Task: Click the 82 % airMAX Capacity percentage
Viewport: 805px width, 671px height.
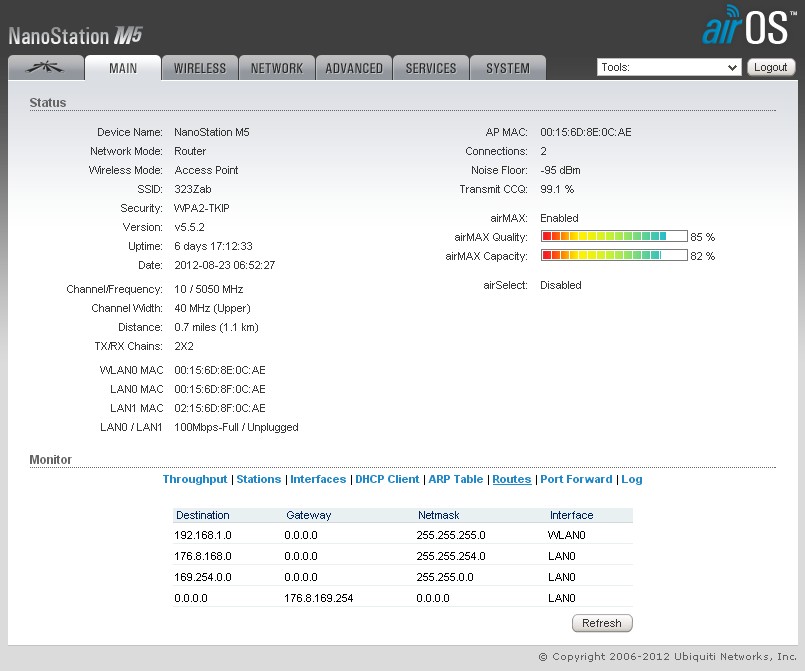Action: tap(703, 256)
